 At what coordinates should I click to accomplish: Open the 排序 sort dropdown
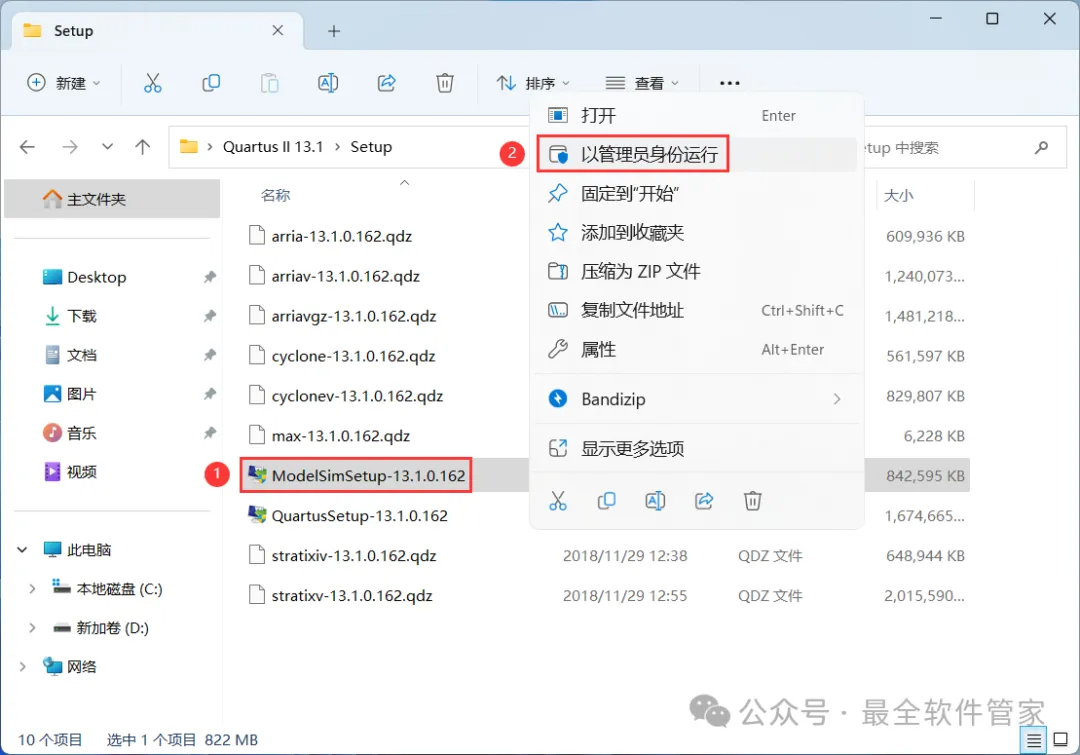(534, 83)
